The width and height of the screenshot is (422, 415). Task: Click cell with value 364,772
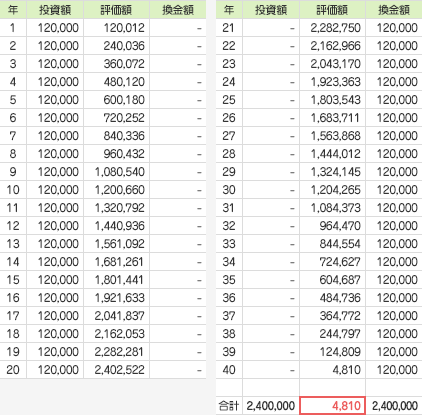tap(333, 316)
